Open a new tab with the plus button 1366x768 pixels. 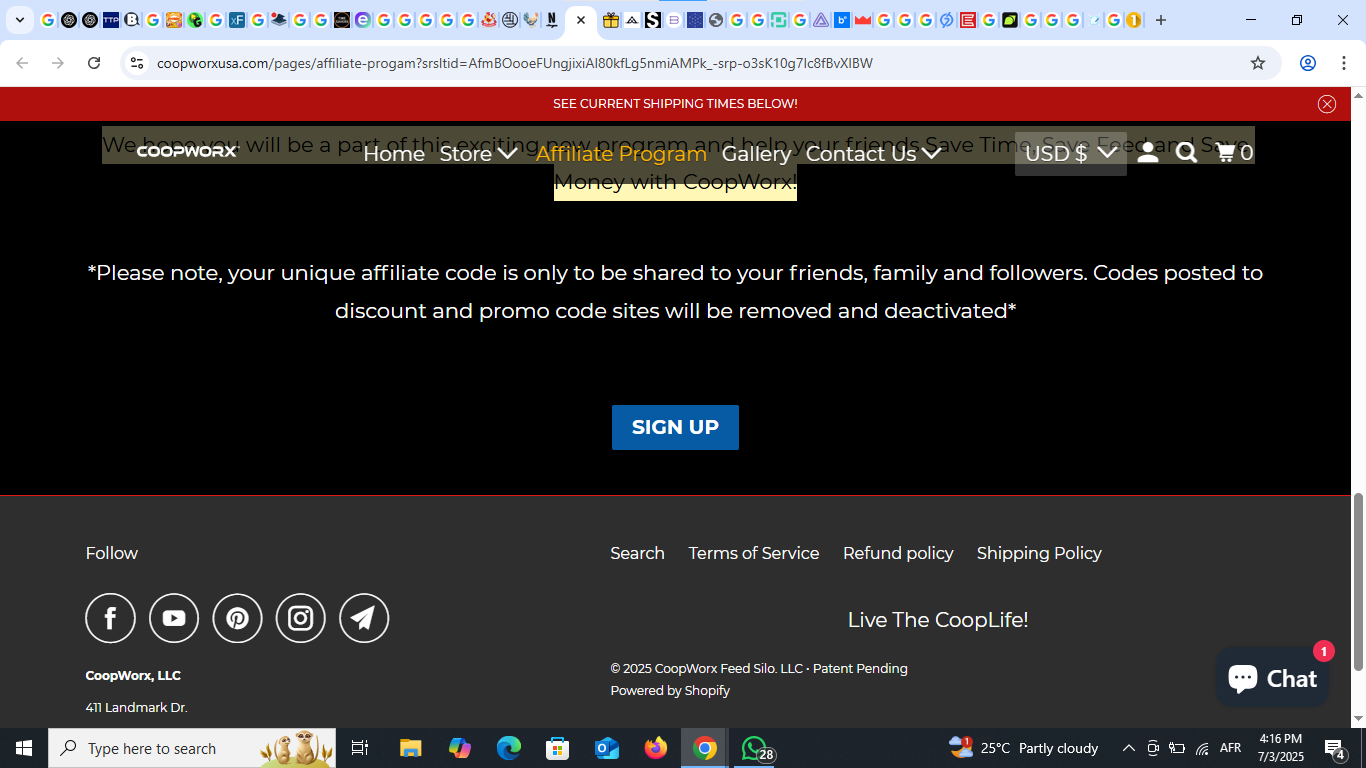click(1161, 20)
